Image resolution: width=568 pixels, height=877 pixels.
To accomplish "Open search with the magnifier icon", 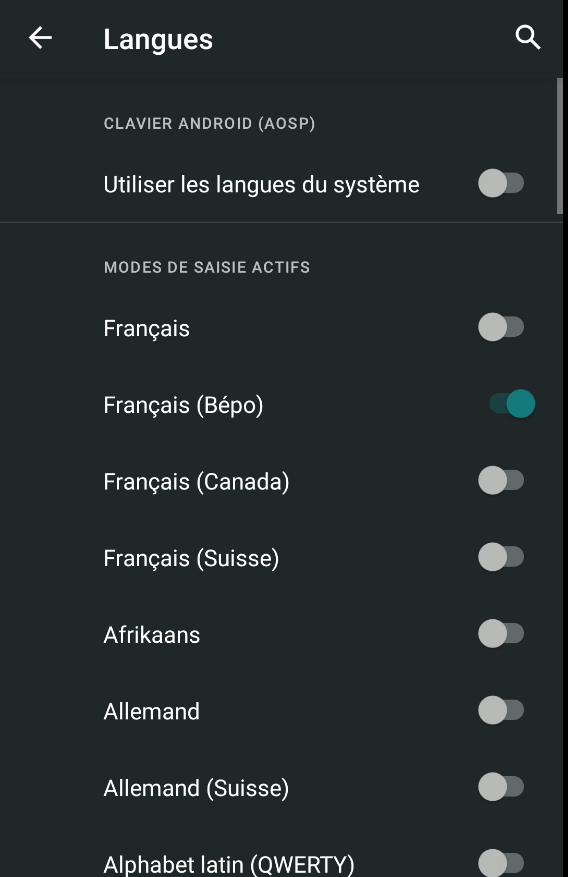I will click(x=527, y=38).
